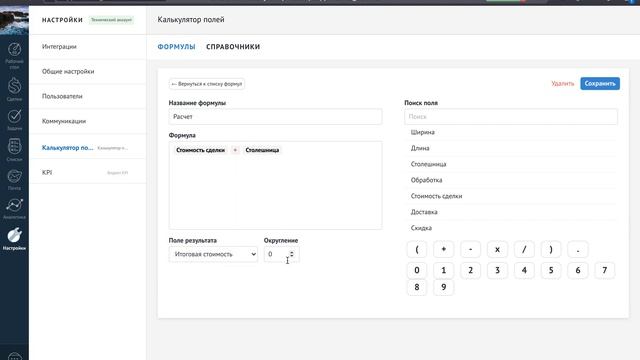This screenshot has height=360, width=640.
Task: Insert closing parenthesis button
Action: 551,249
